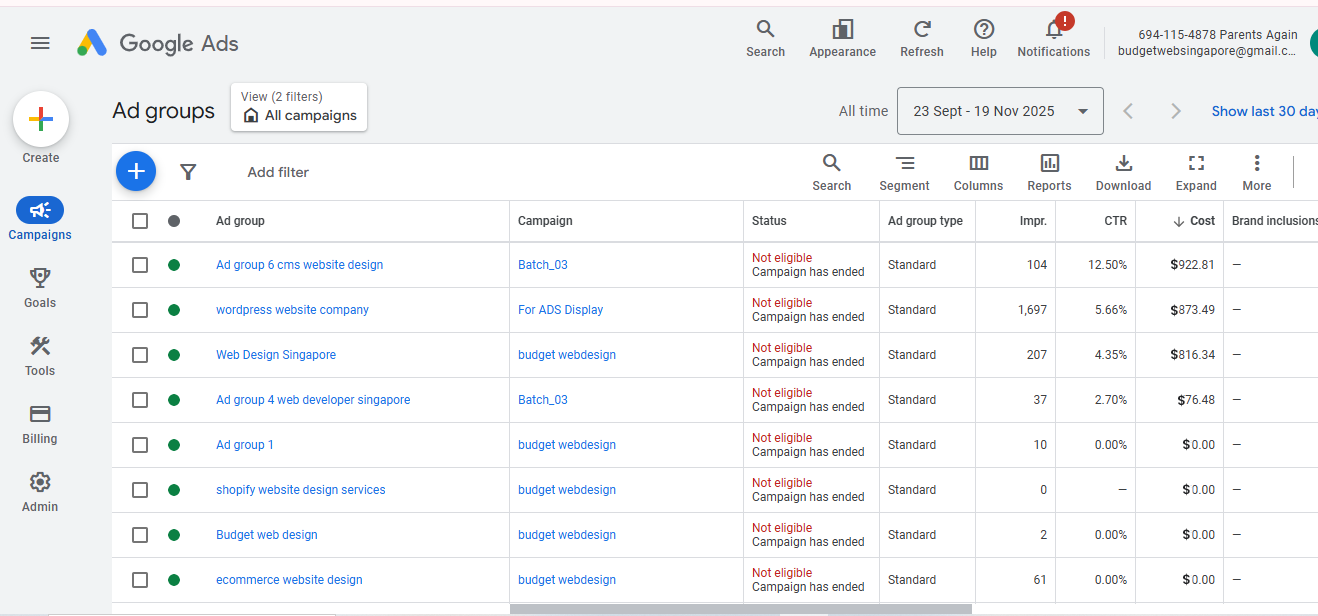
Task: Refresh the page using Refresh icon
Action: click(x=921, y=30)
